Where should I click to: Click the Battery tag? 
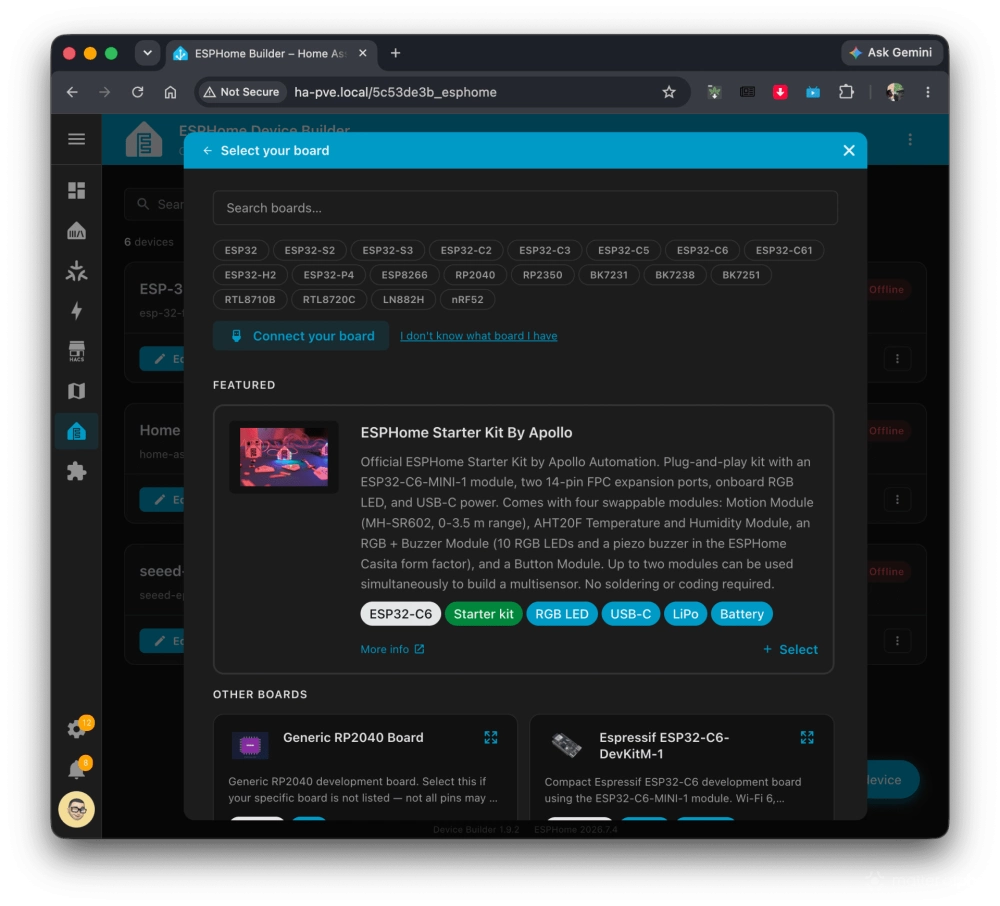tap(741, 614)
